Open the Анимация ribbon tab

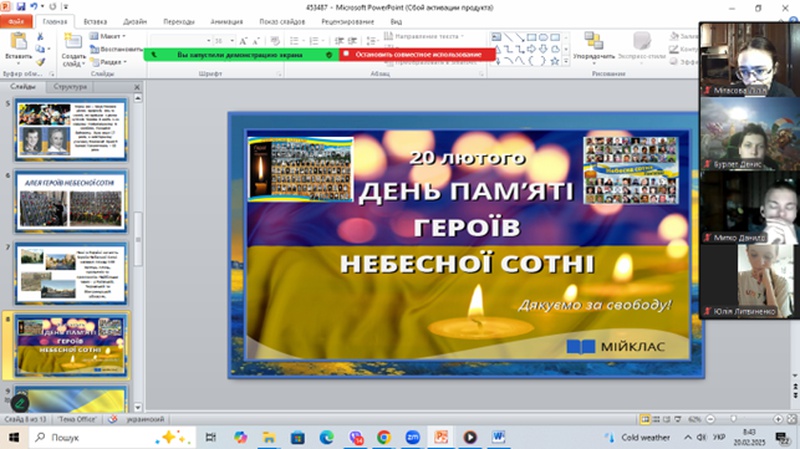[226, 20]
